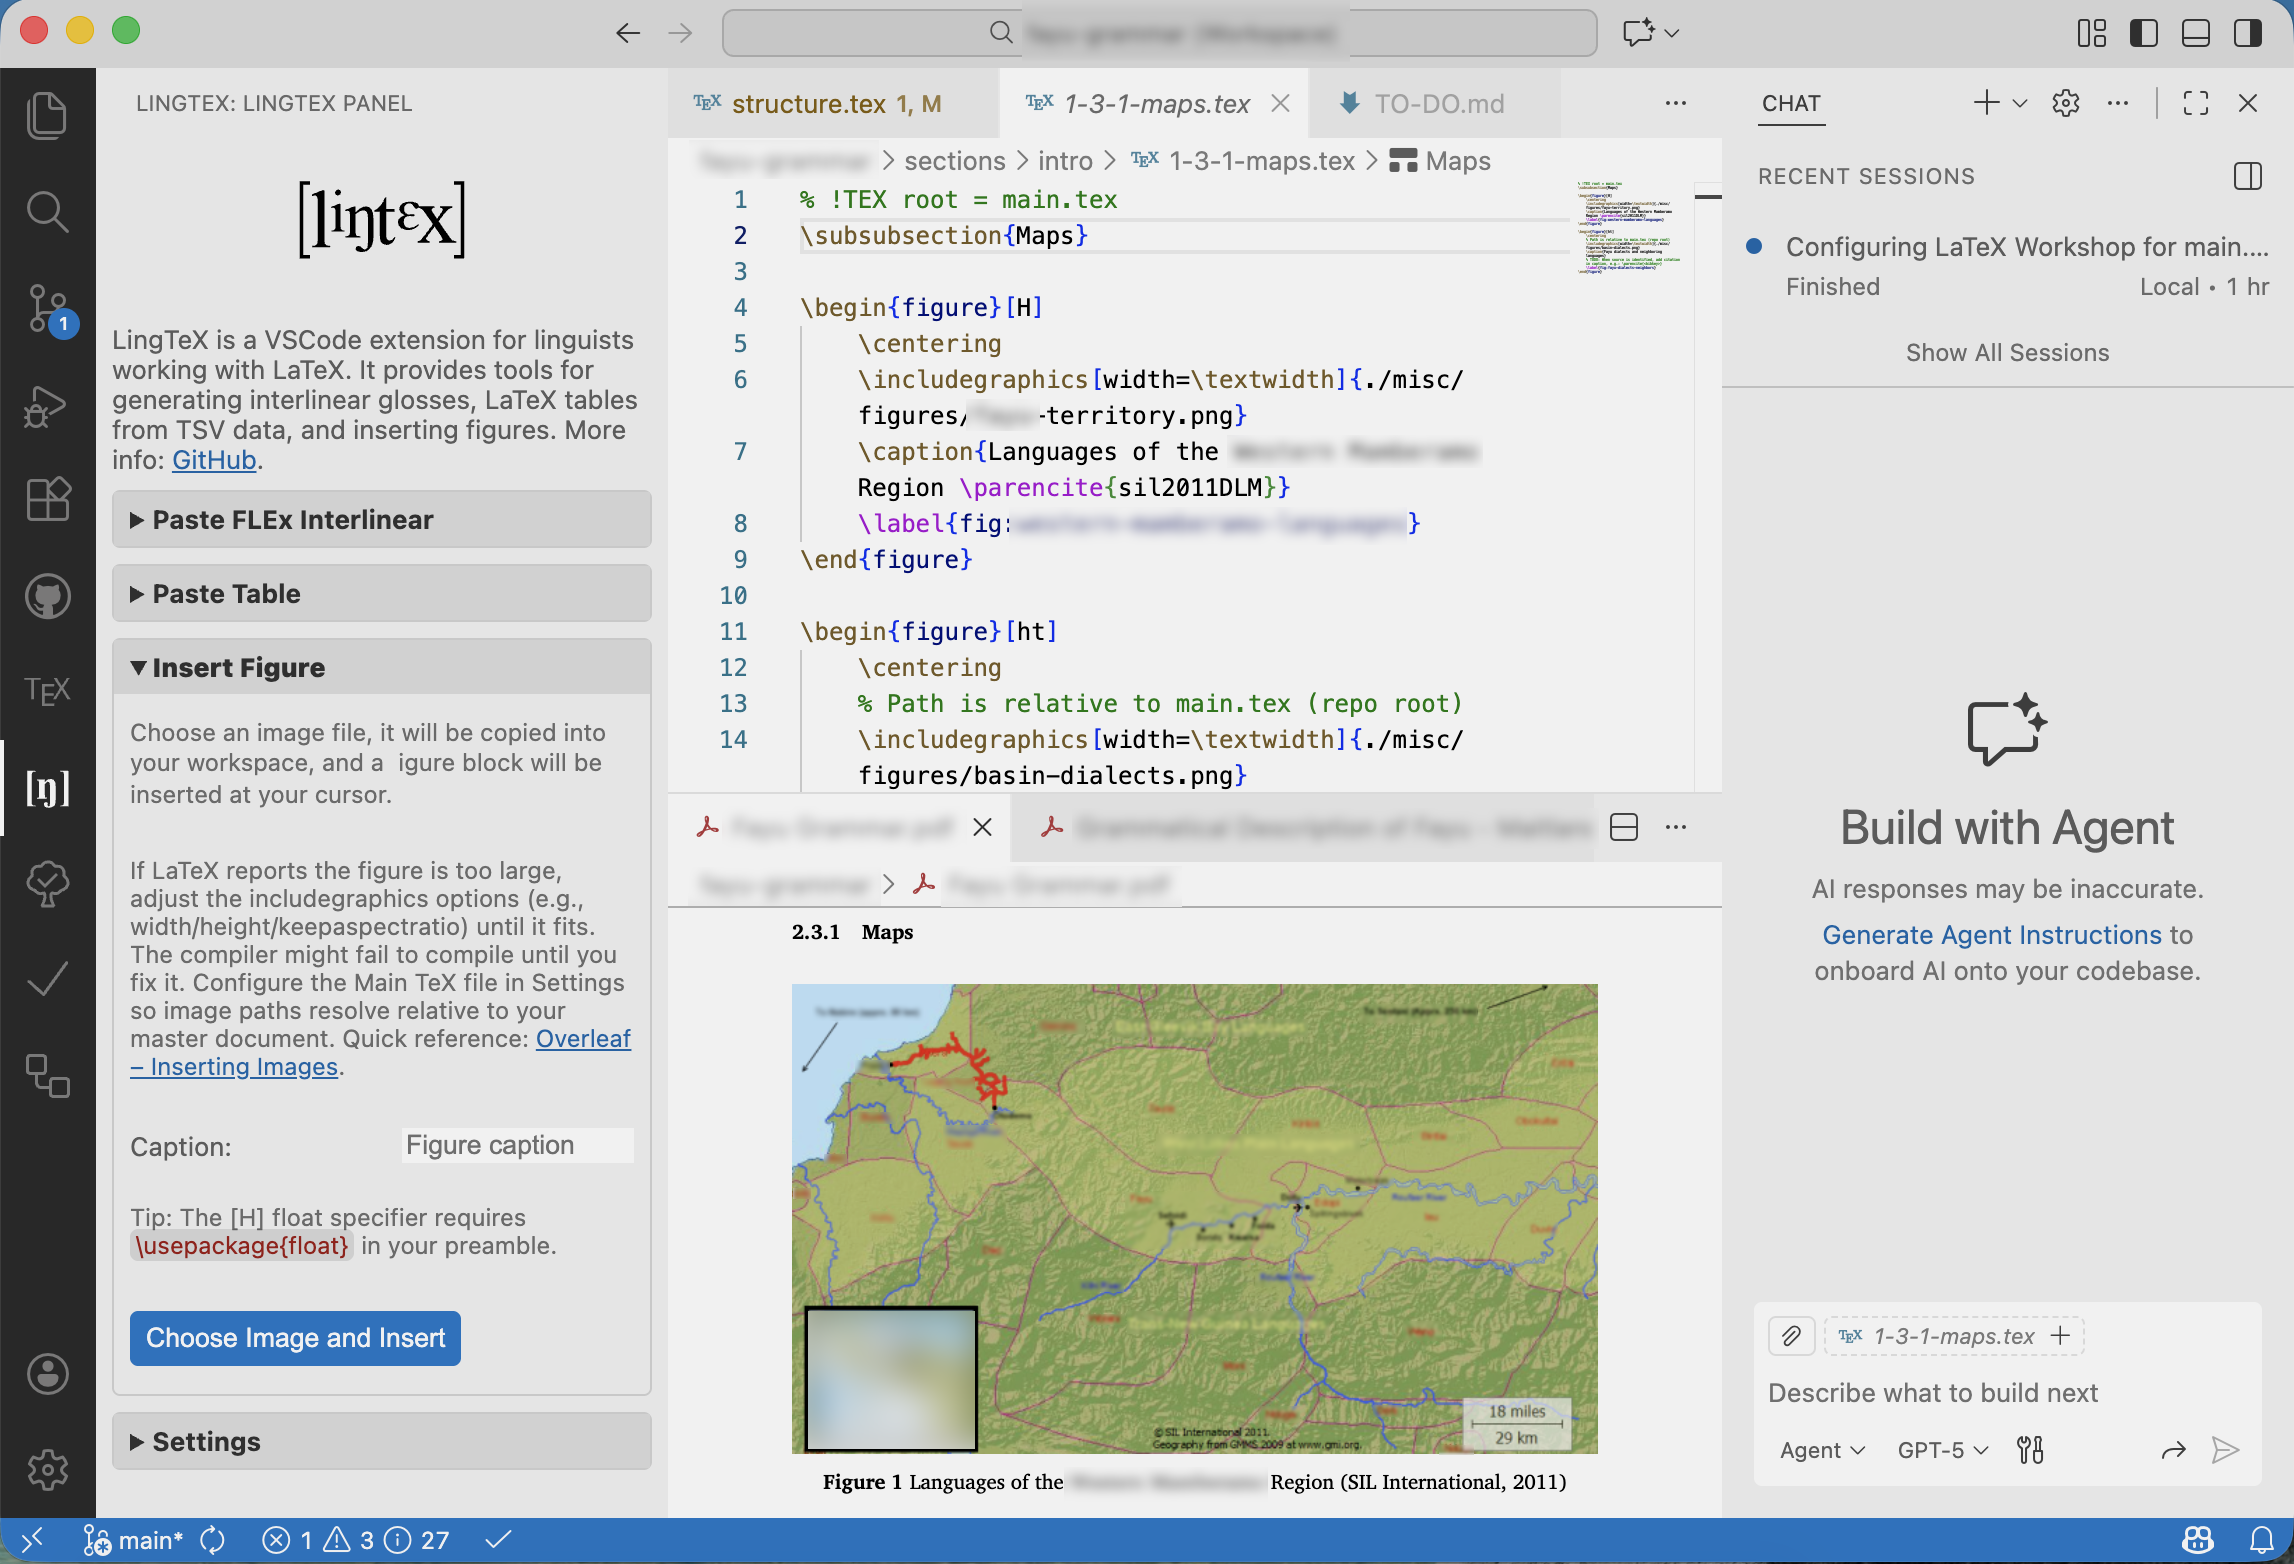Send the chat message with the send arrow
Screen dimensions: 2294x1564
click(x=2225, y=1450)
